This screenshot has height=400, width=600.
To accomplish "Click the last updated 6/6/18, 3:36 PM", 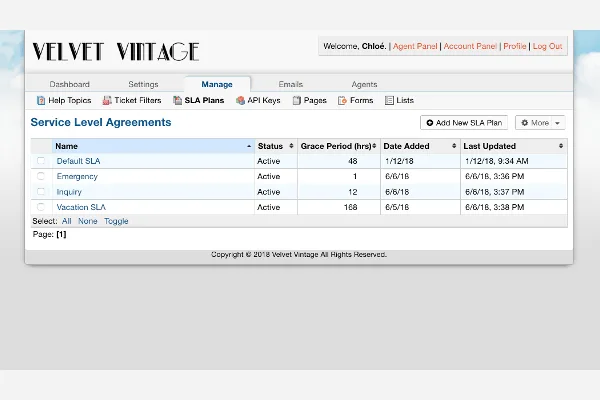I will [494, 176].
